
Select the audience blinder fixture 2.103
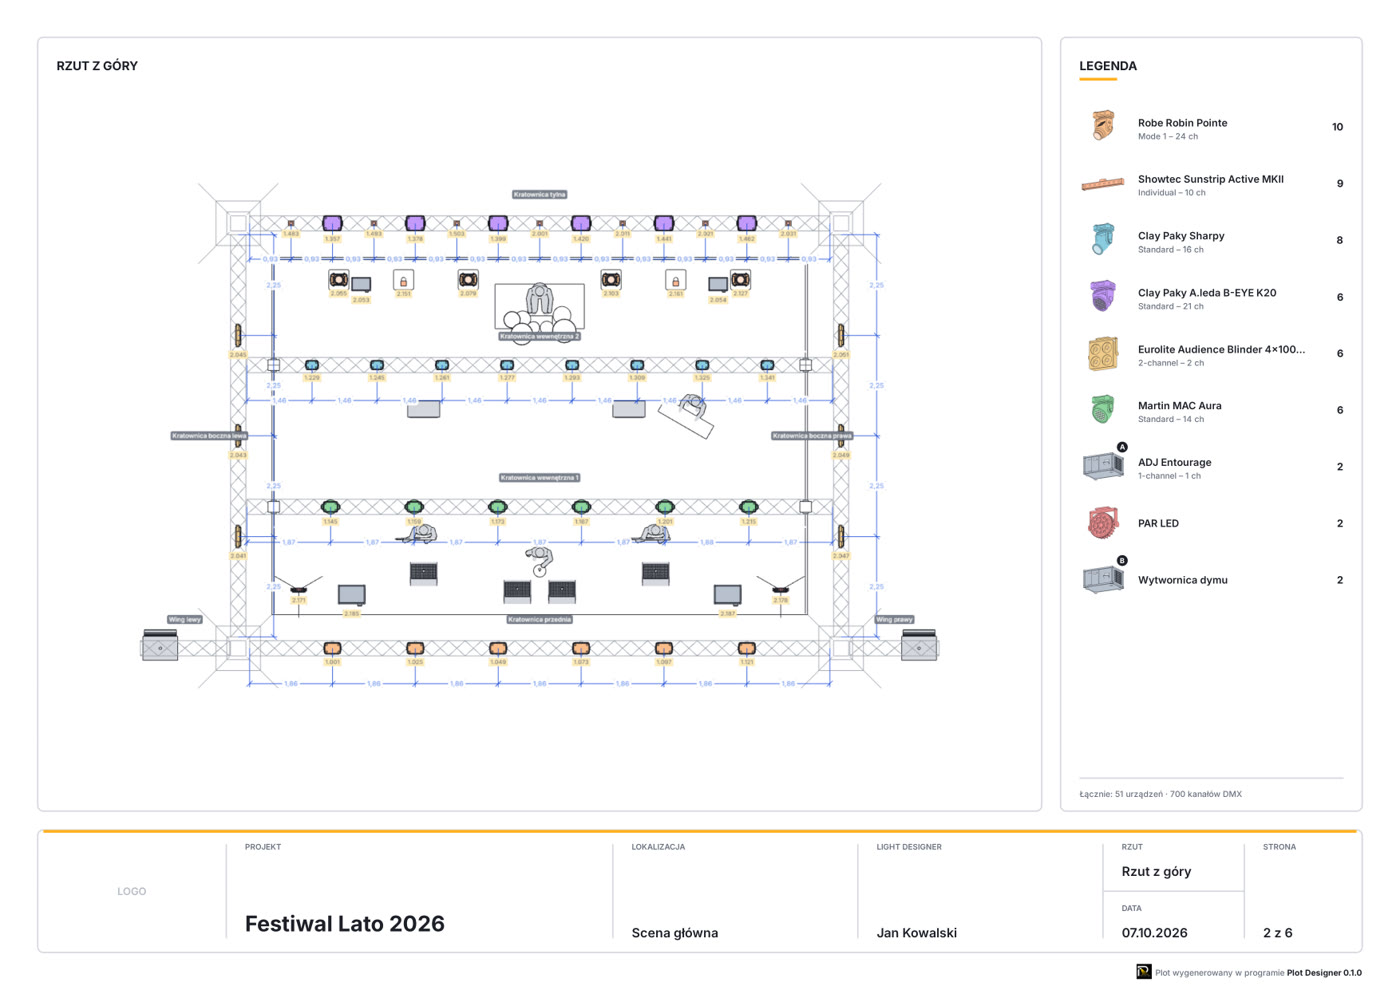point(611,280)
